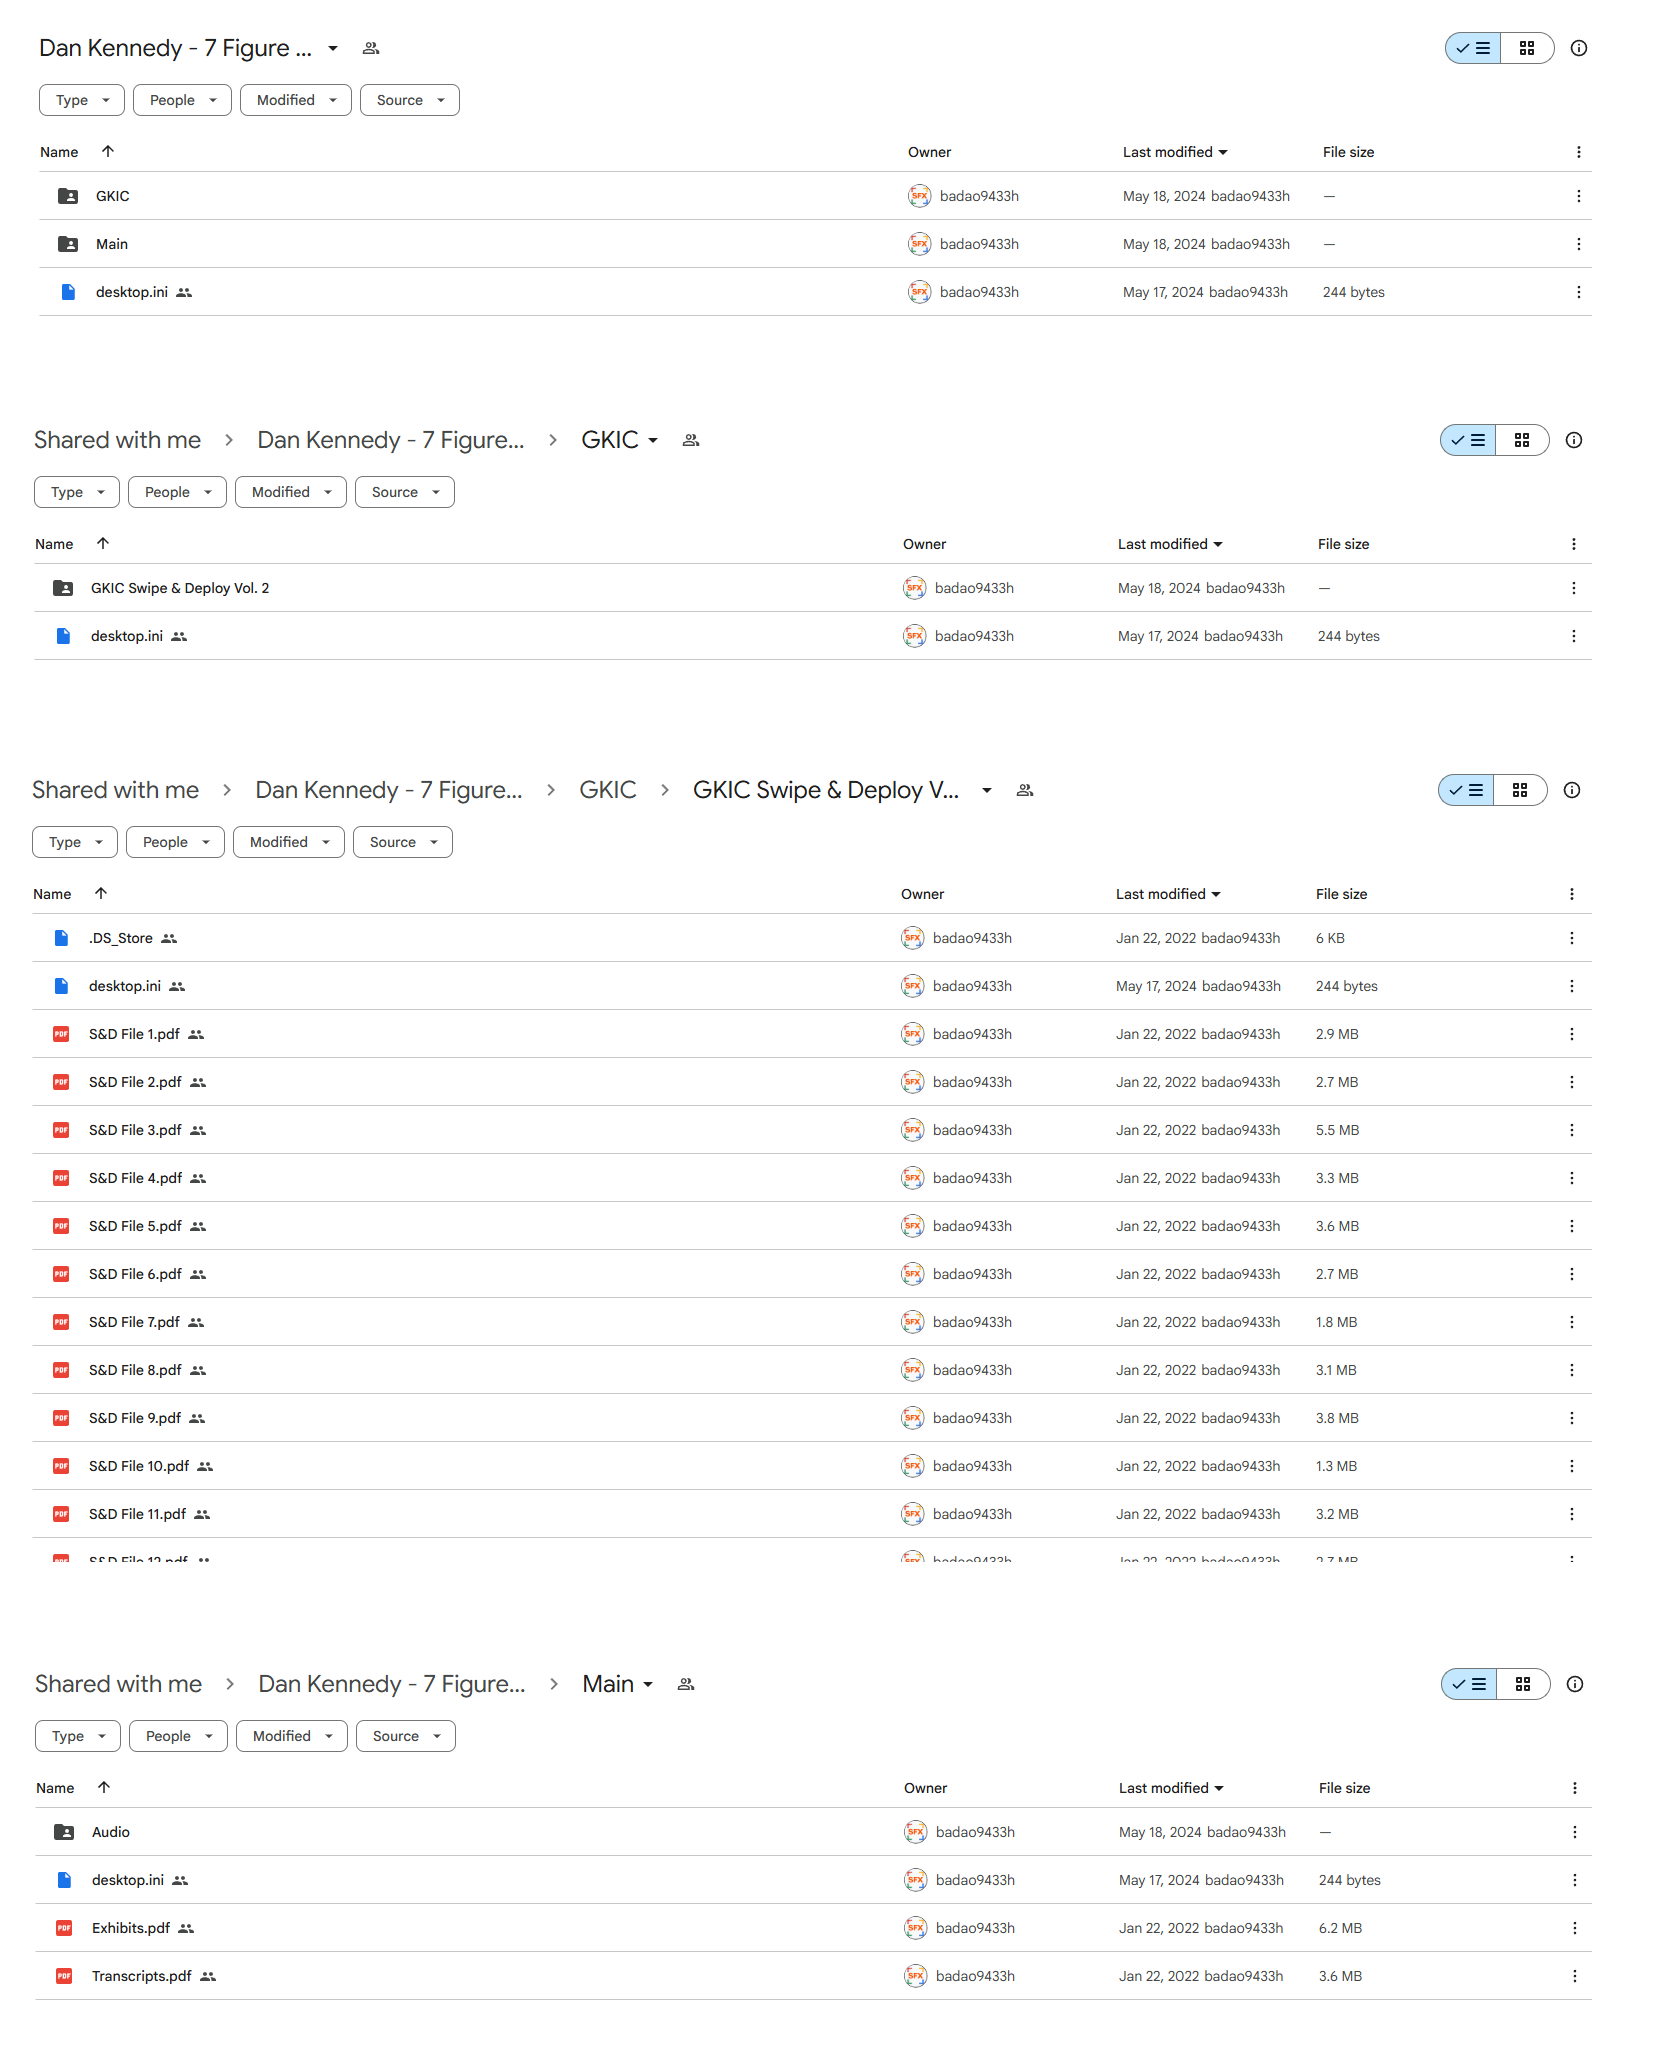The width and height of the screenshot is (1656, 2056).
Task: Sort by File size in Swipe & Deploy section
Action: (x=1341, y=894)
